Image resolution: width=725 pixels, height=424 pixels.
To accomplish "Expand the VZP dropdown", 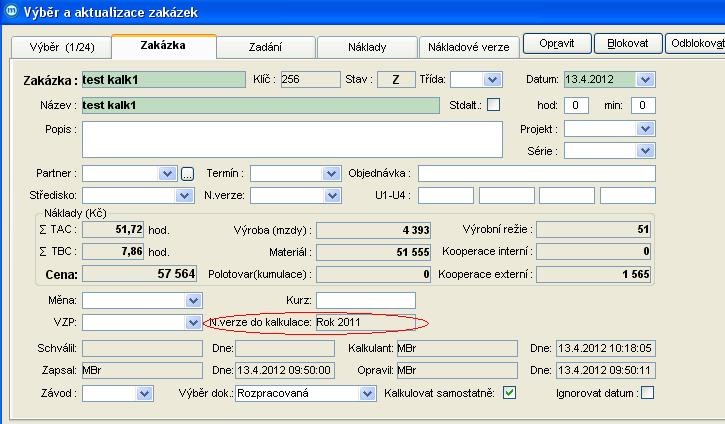I will click(193, 322).
